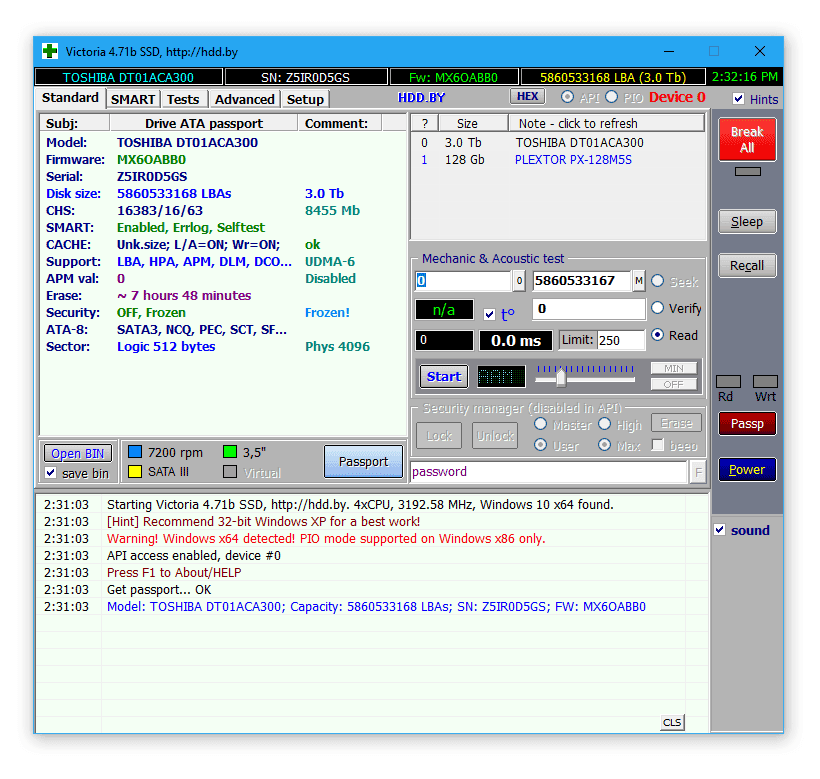Select the PLEXTOR PX-128M5S drive row
820x779 pixels.
[x=557, y=160]
